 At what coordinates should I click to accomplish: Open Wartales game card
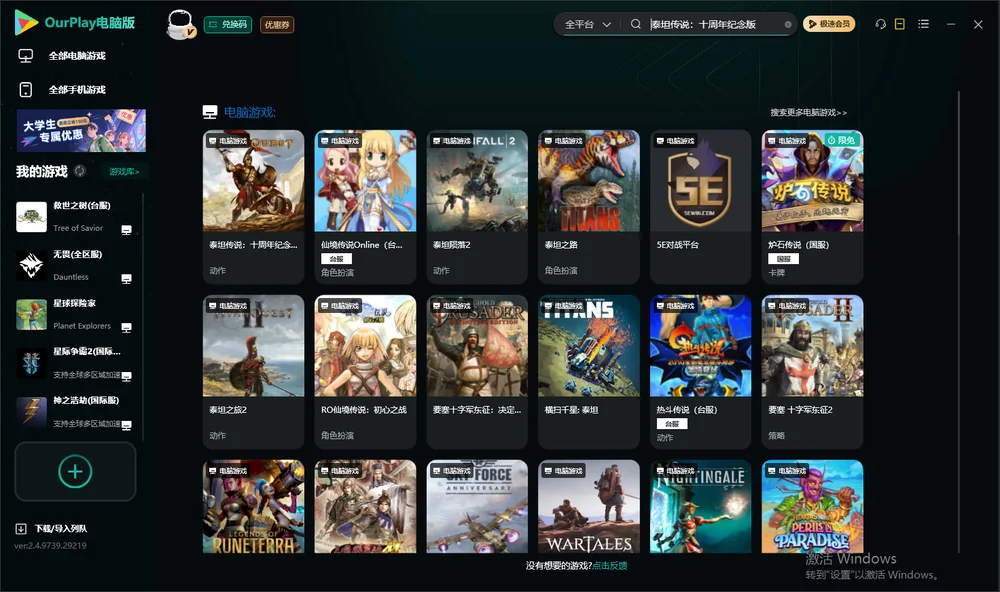point(589,507)
